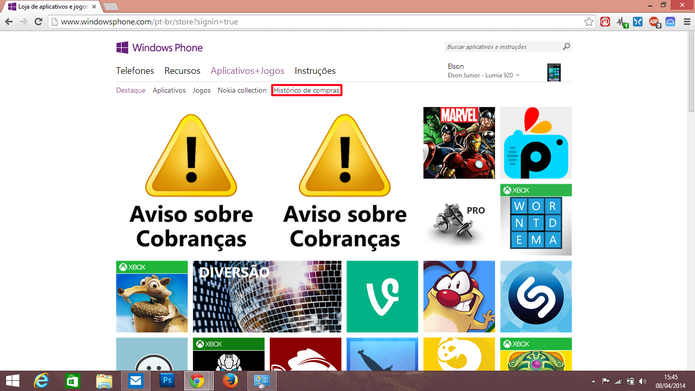Go to the Nokia collection section
Viewport: 695px width, 391px height.
(x=242, y=90)
